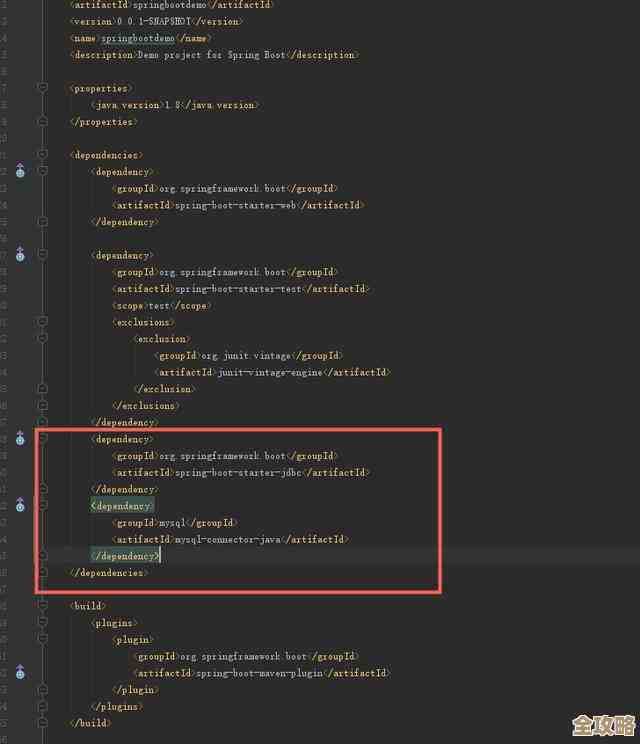Click the artifactId mysql-connector-java line
This screenshot has width=640, height=744.
click(231, 539)
